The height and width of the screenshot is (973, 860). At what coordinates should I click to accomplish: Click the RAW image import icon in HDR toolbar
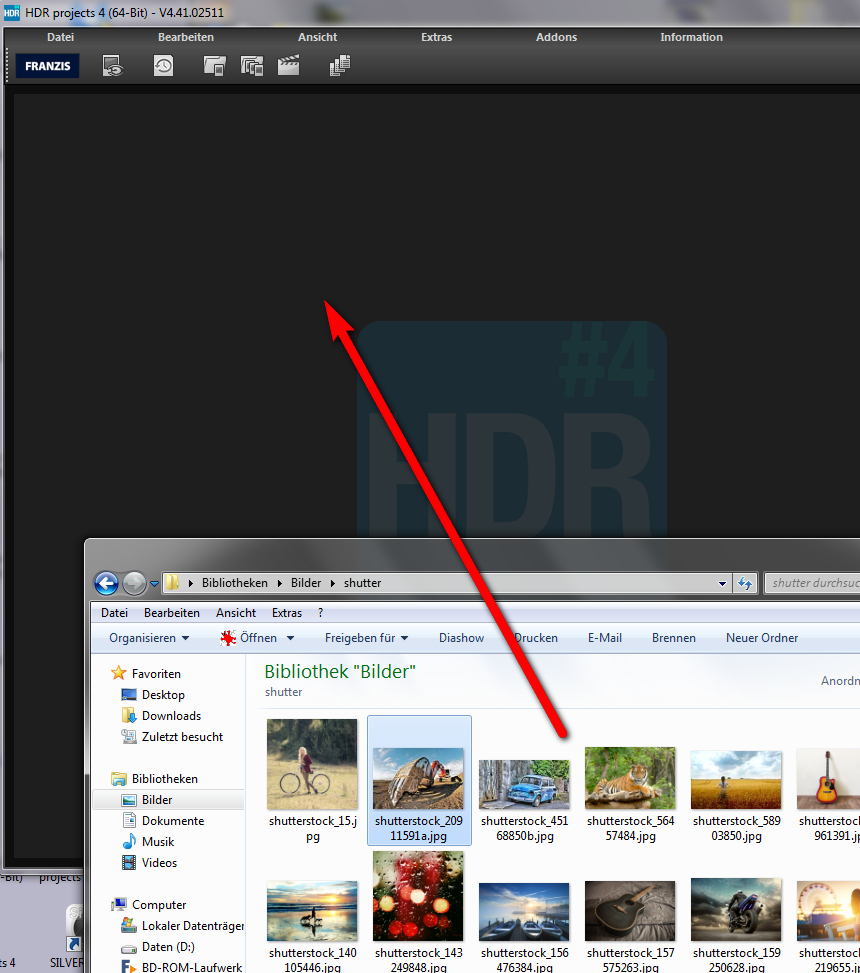click(x=113, y=66)
